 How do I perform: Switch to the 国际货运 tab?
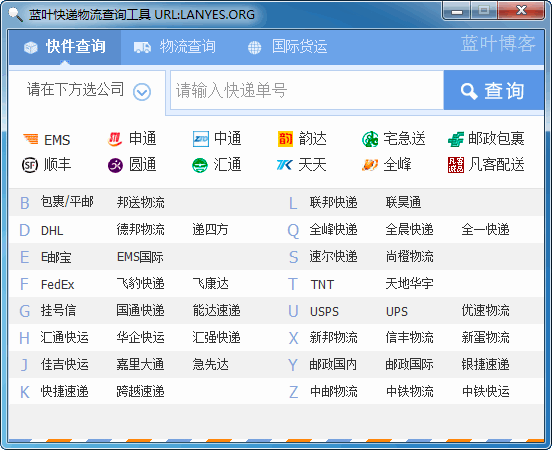(x=288, y=47)
